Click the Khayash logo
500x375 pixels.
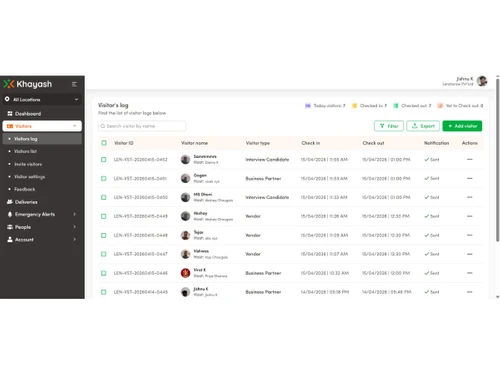[28, 84]
